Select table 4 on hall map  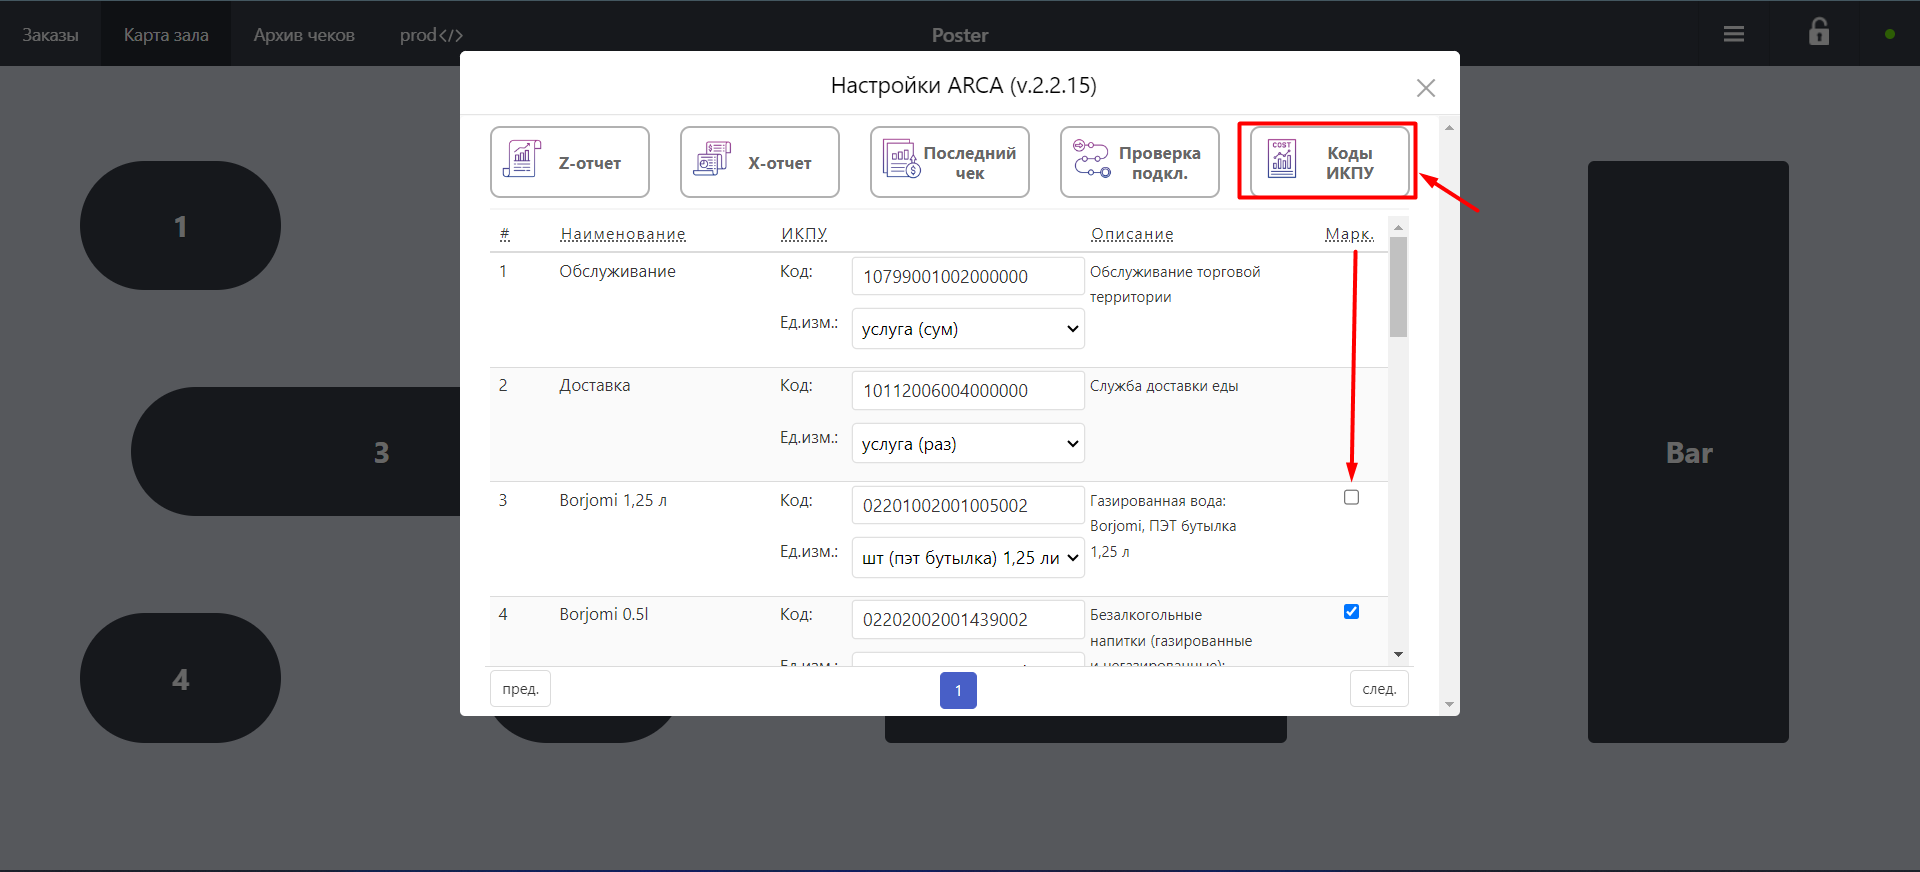pyautogui.click(x=180, y=678)
